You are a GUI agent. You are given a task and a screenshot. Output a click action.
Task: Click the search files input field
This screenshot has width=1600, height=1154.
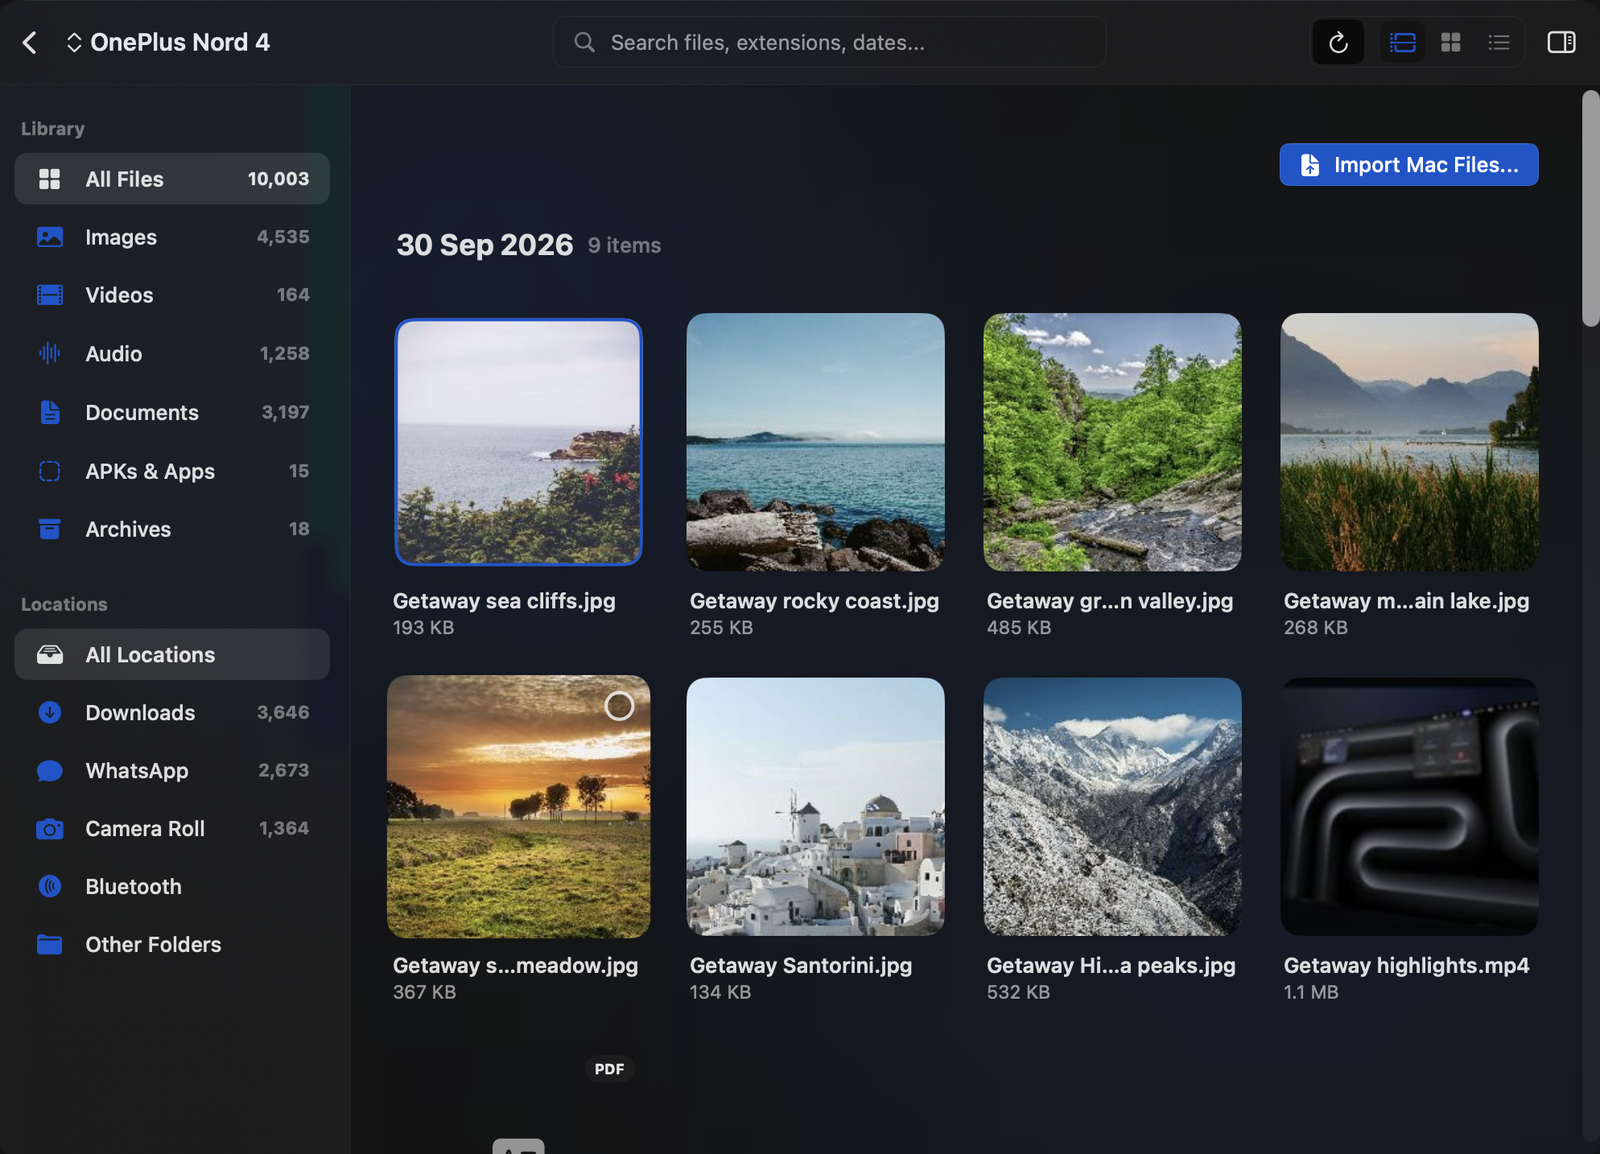pyautogui.click(x=829, y=42)
